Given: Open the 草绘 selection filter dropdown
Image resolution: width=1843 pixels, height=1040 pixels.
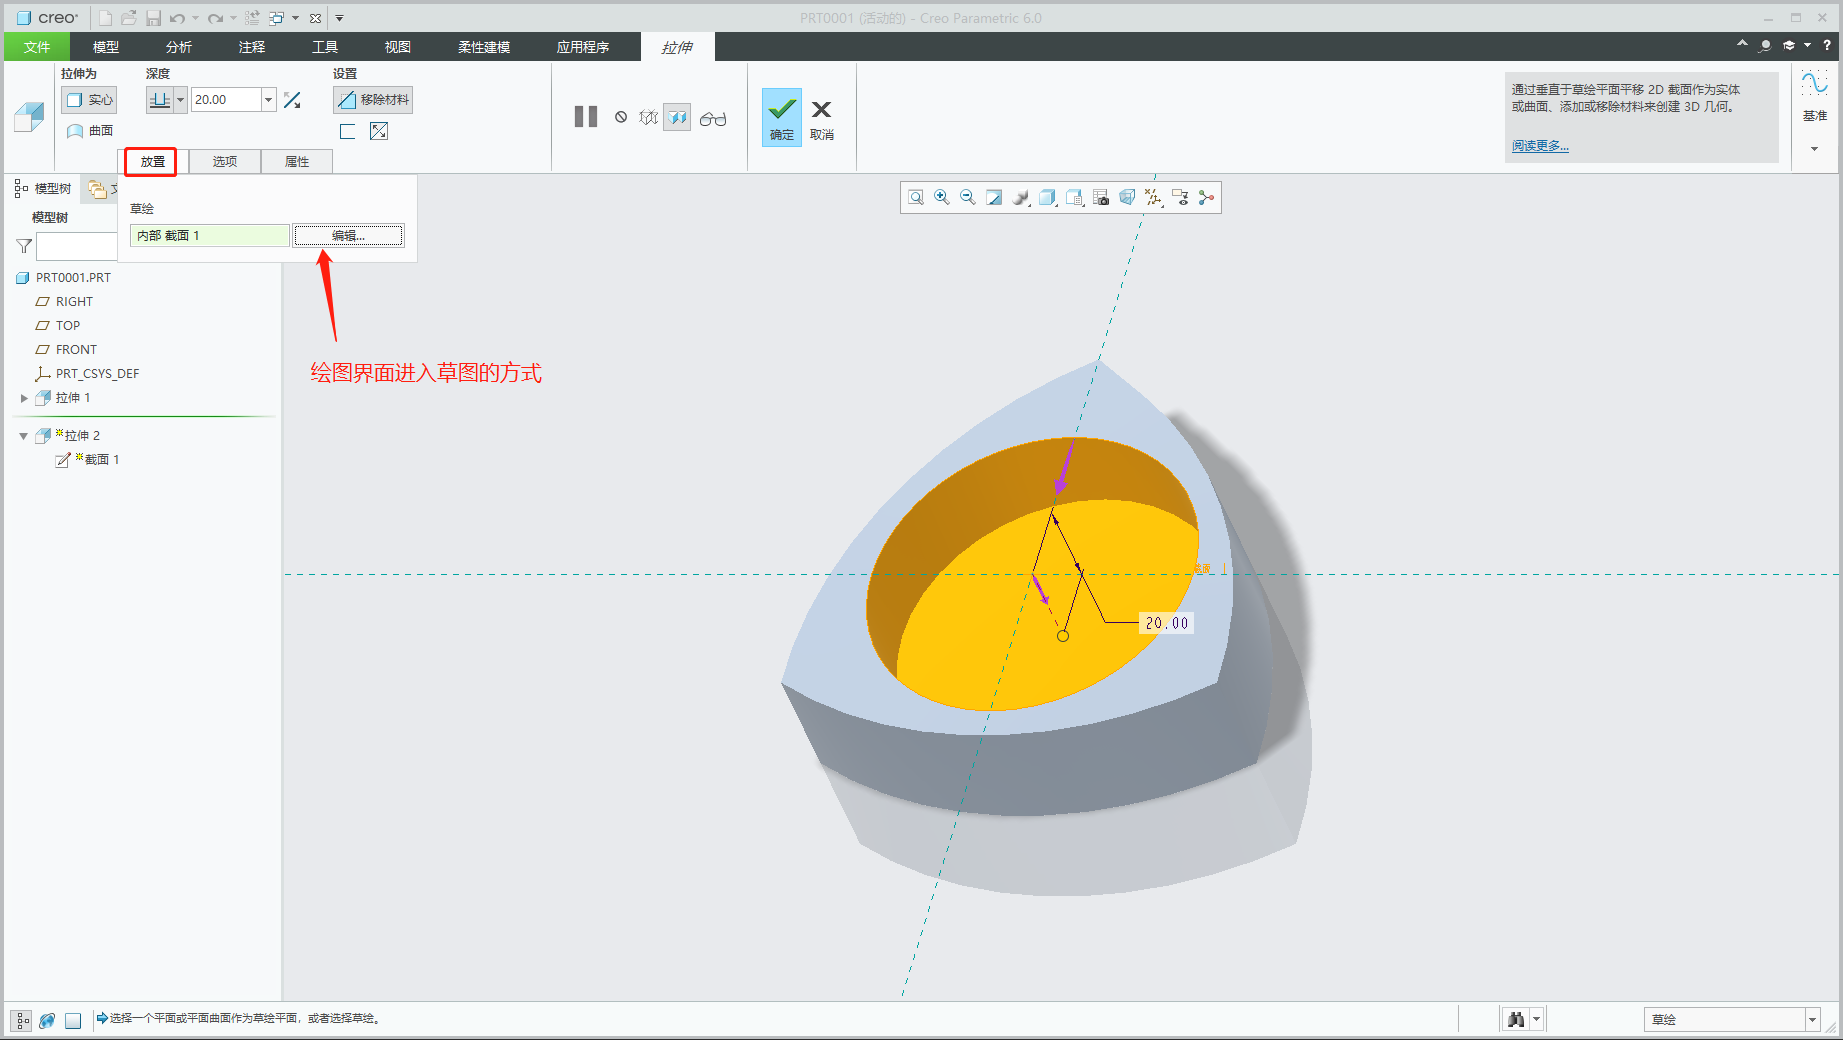Looking at the screenshot, I should pyautogui.click(x=1812, y=1020).
